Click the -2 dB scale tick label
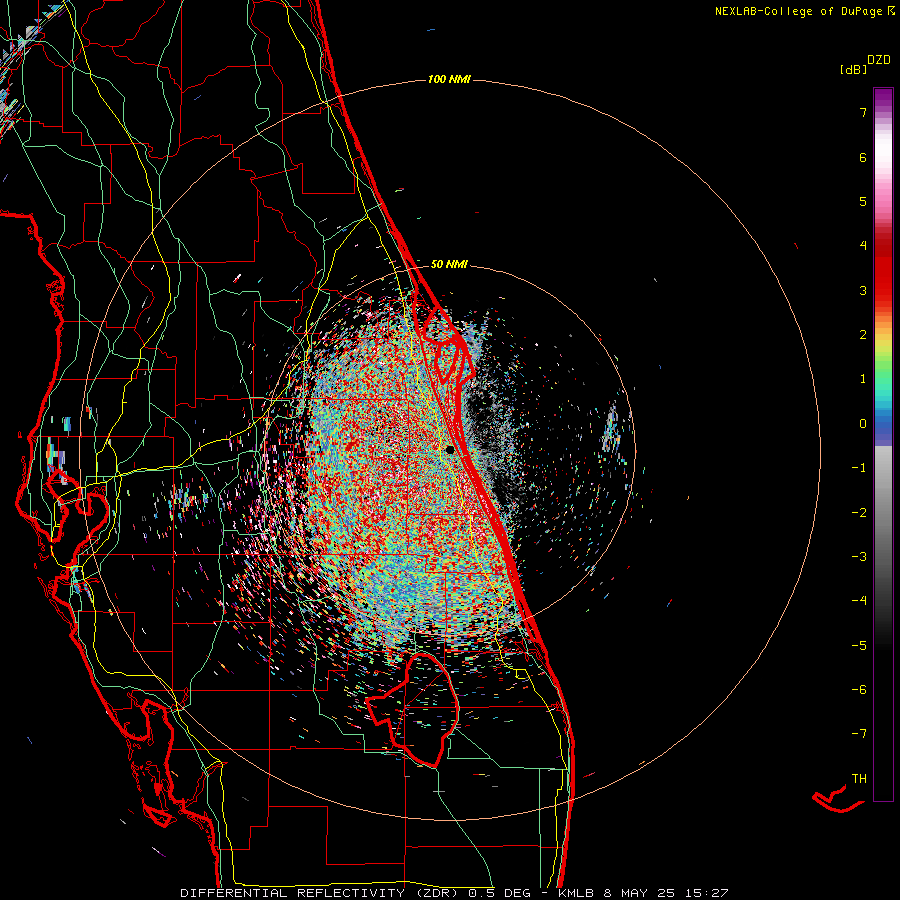900x900 pixels. [x=859, y=513]
